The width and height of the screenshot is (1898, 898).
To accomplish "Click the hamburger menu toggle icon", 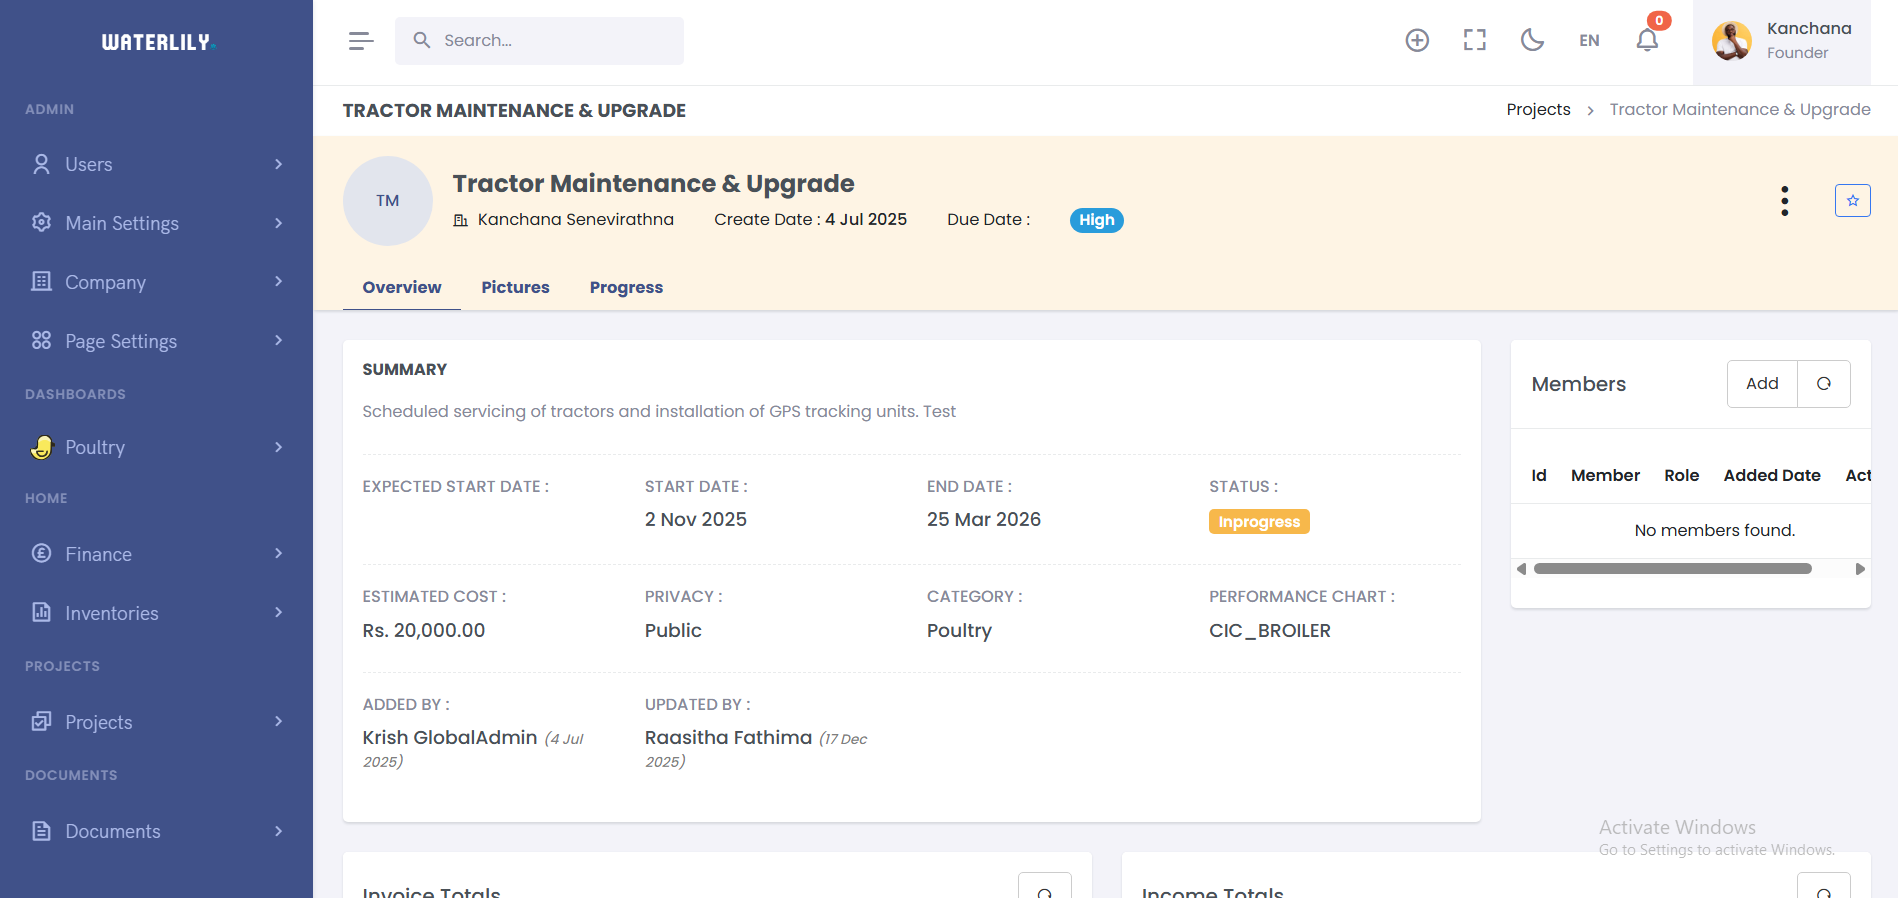I will coord(360,41).
